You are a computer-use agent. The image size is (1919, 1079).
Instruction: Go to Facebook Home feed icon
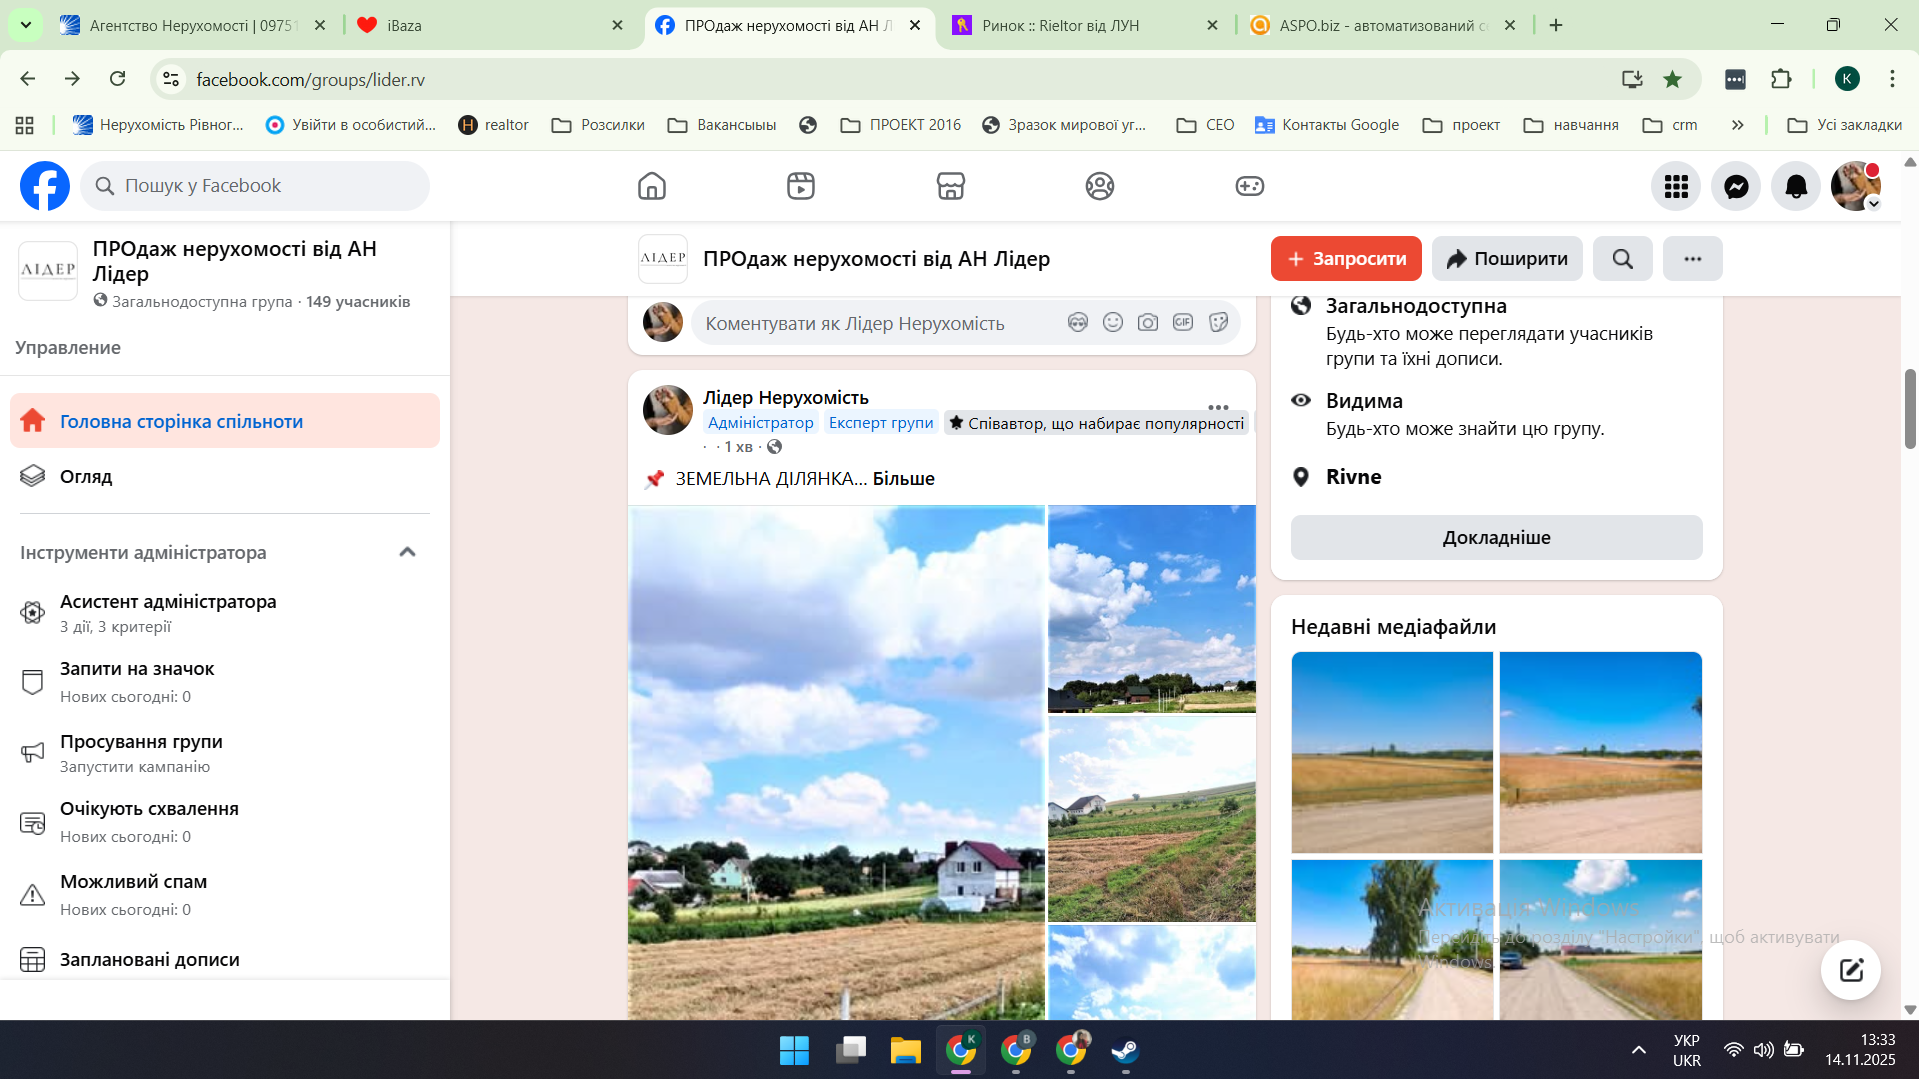[x=652, y=186]
